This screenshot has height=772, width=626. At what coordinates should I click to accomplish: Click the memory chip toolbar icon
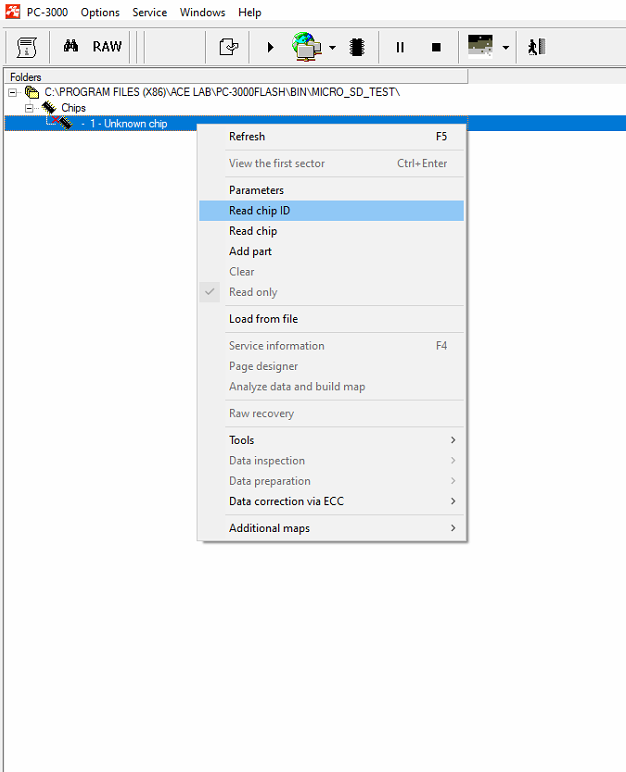tap(357, 47)
